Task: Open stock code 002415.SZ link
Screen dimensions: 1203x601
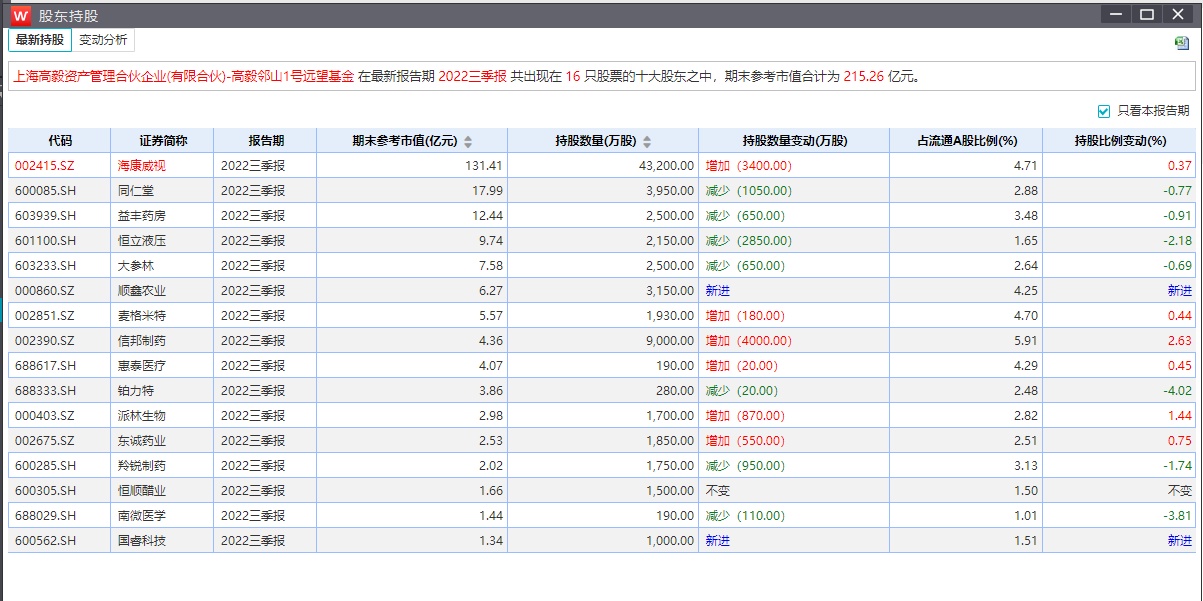Action: (x=44, y=166)
